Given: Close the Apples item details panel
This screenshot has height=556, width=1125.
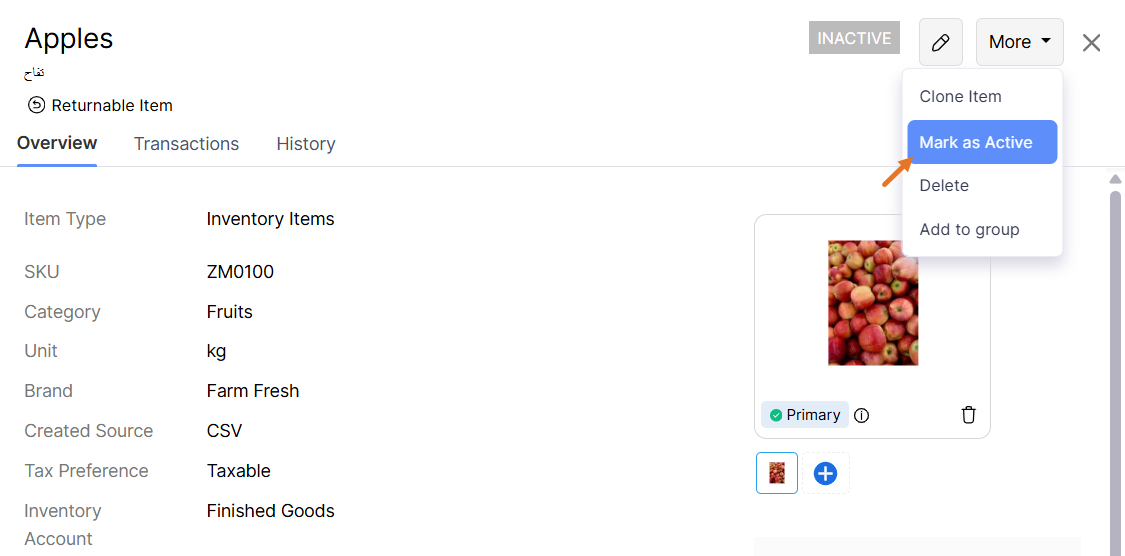Looking at the screenshot, I should tap(1091, 42).
